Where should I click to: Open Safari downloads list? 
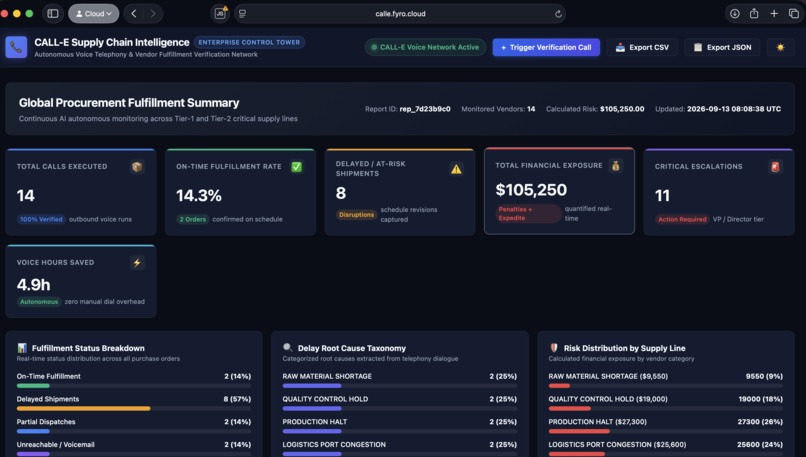click(735, 14)
